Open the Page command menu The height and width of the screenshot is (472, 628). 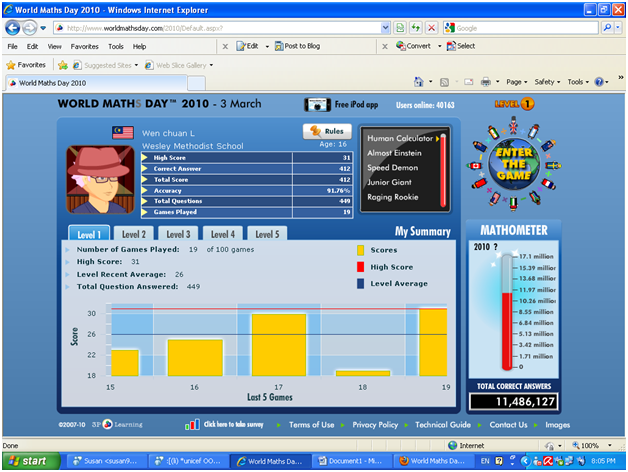tap(517, 82)
